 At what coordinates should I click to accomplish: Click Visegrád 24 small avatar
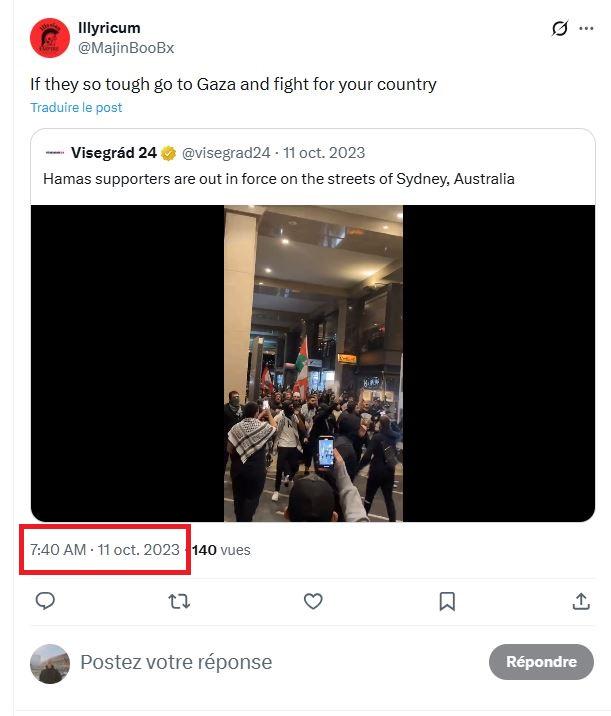click(x=55, y=153)
